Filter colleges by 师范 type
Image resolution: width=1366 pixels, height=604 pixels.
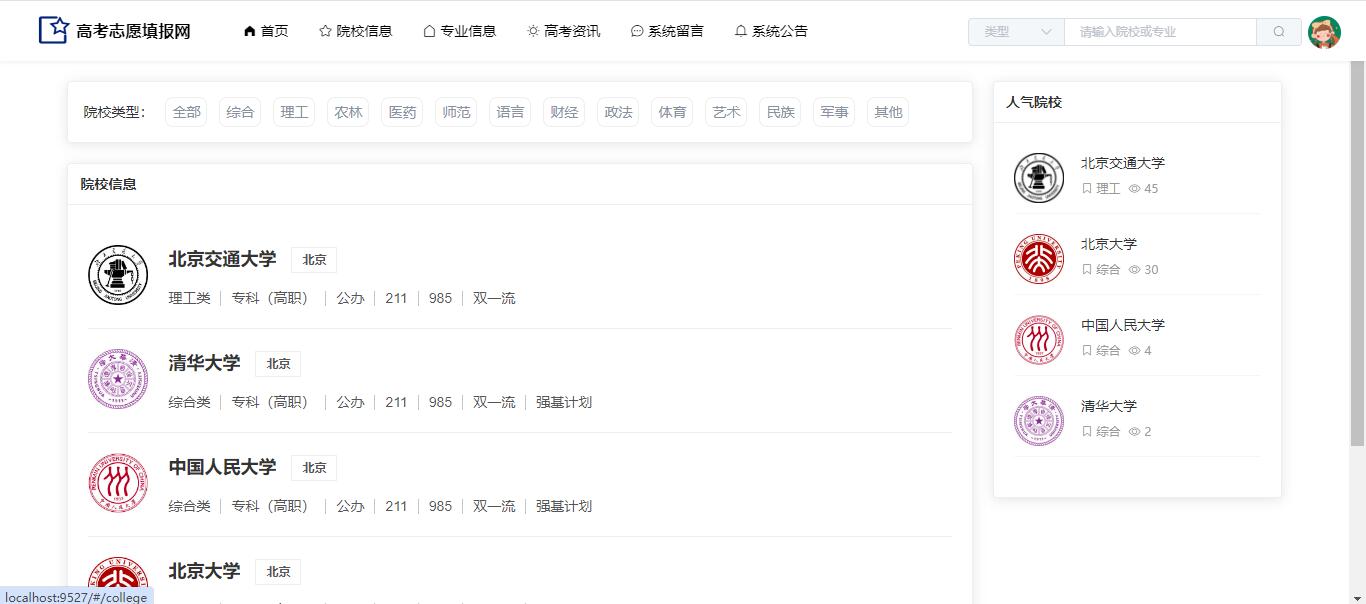click(x=456, y=112)
